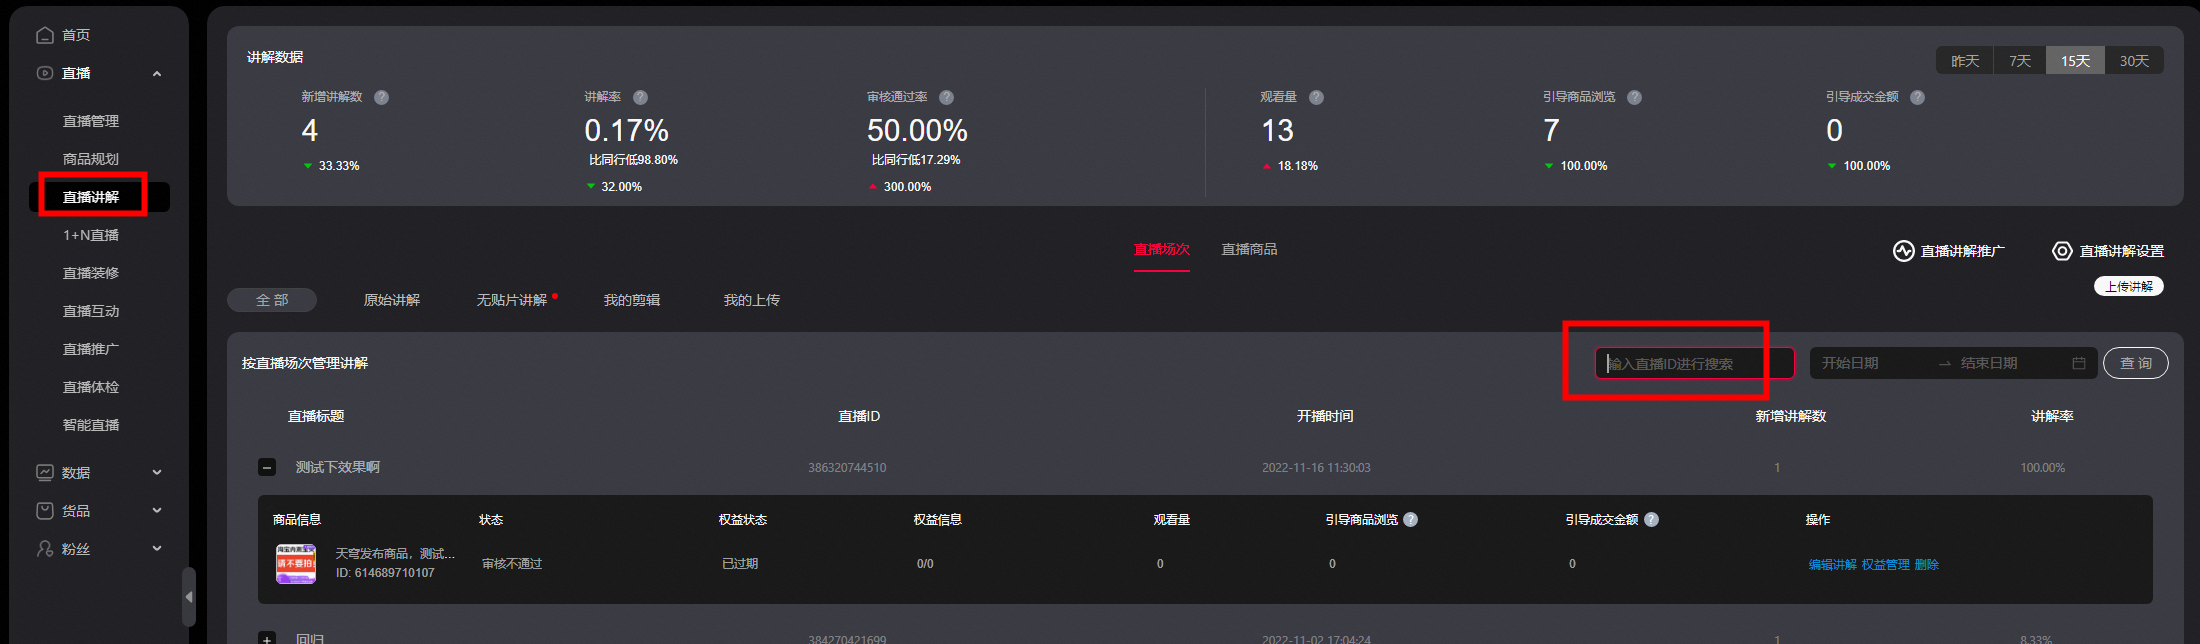Click the 上传讲解 button
Screen dimensions: 2200x644
2129,286
